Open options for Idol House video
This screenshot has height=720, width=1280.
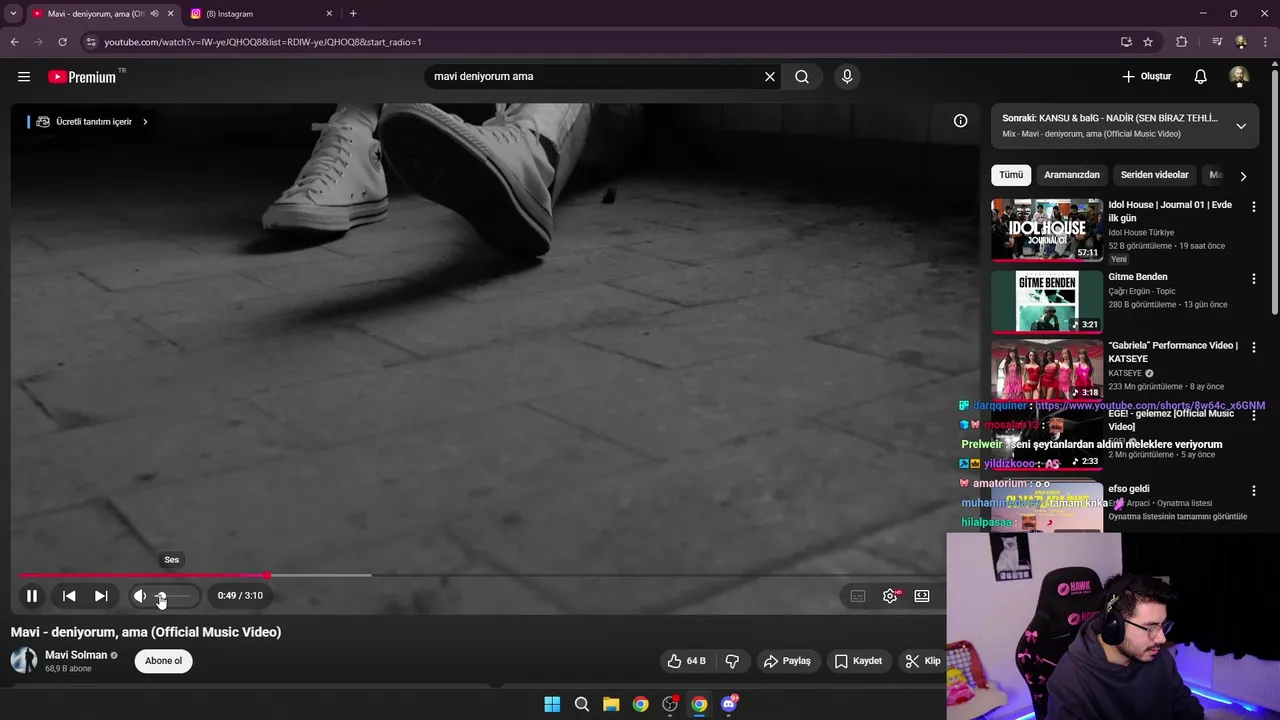[1253, 207]
